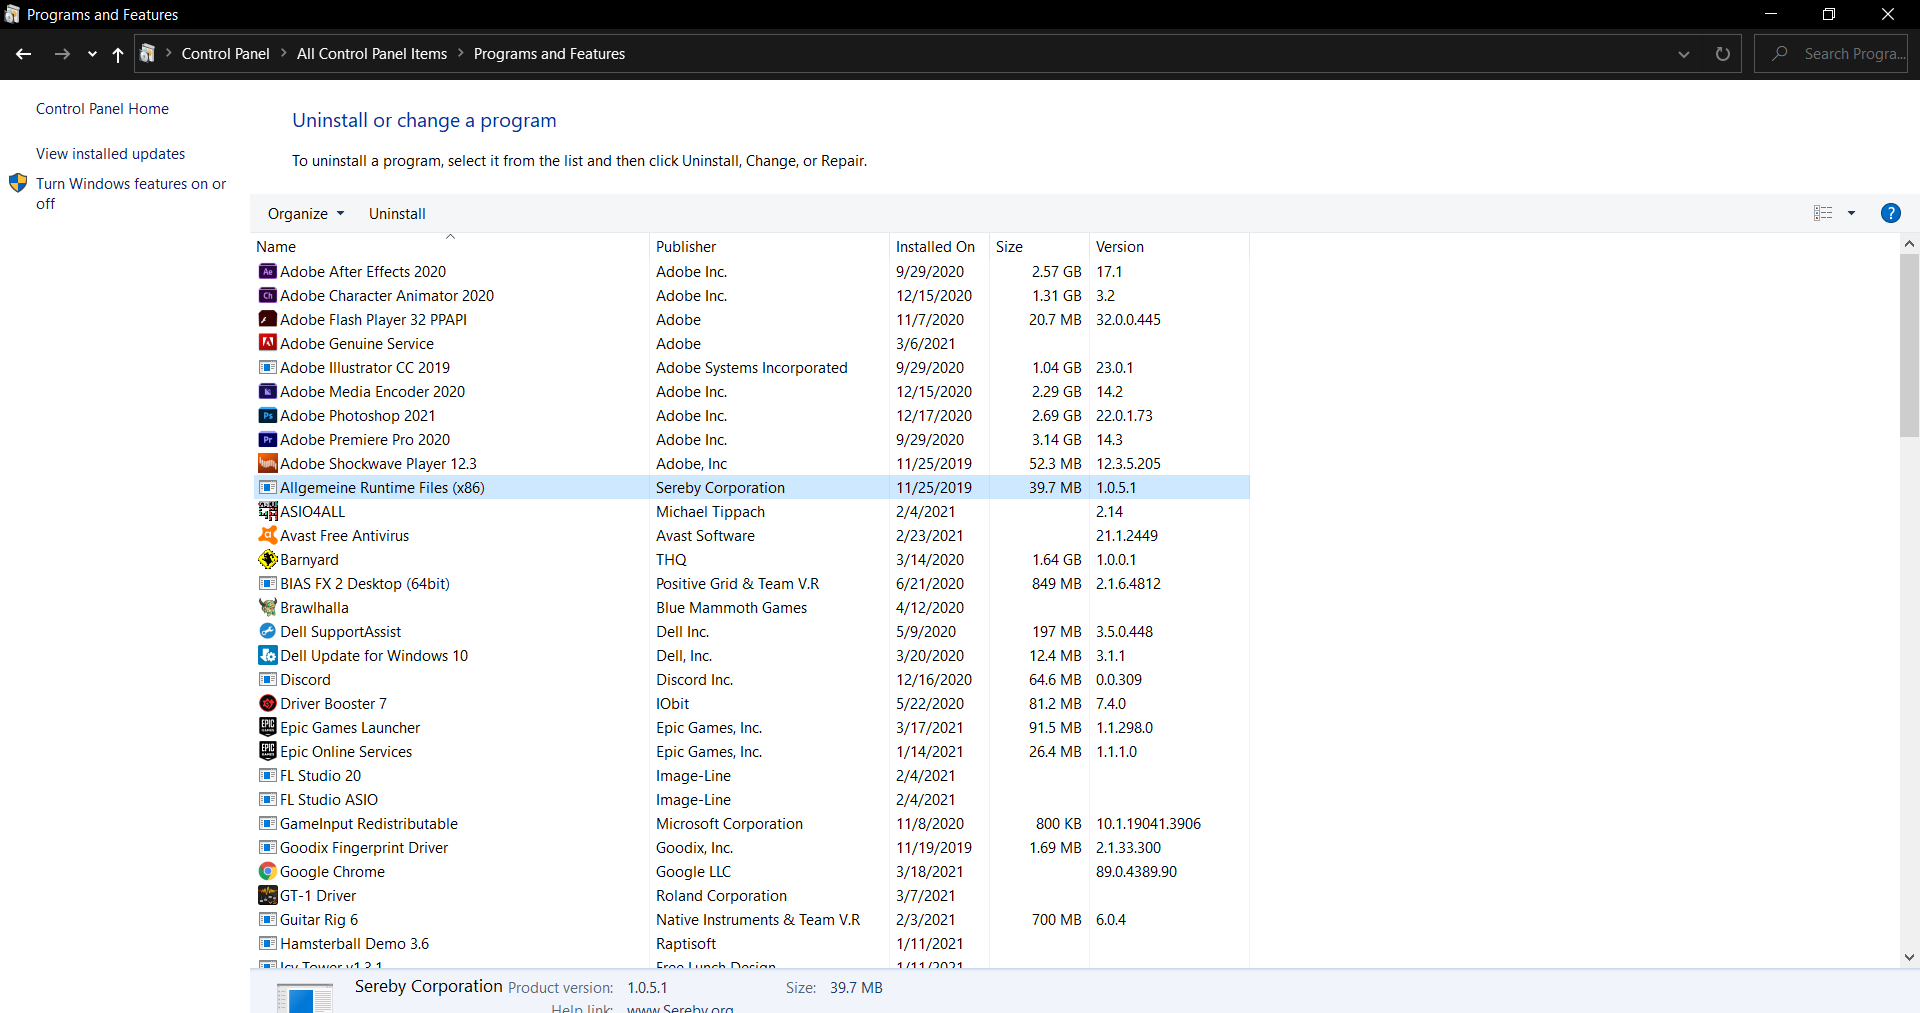Viewport: 1920px width, 1013px height.
Task: Open Control Panel Home link
Action: (102, 109)
